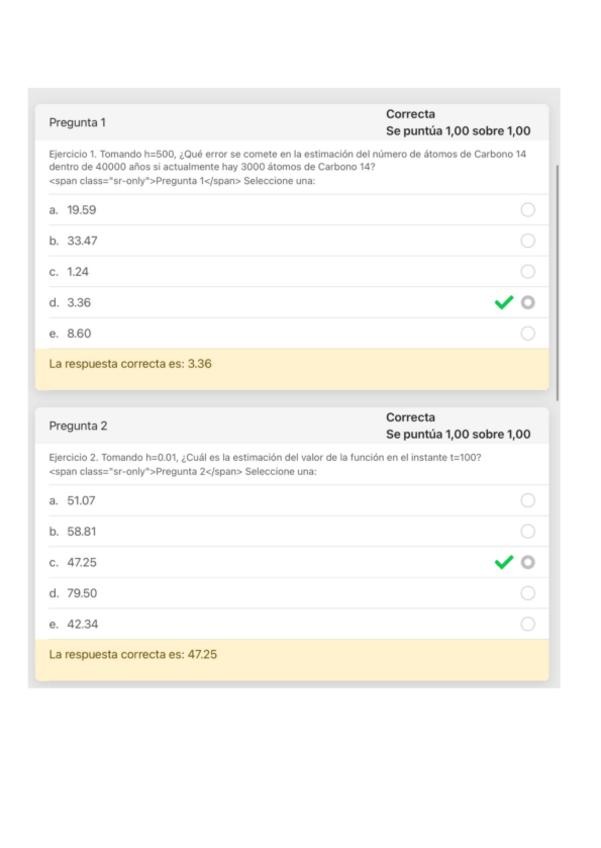This screenshot has height=848, width=601.
Task: Click green checkmark beside answer 47.25
Action: click(x=504, y=563)
